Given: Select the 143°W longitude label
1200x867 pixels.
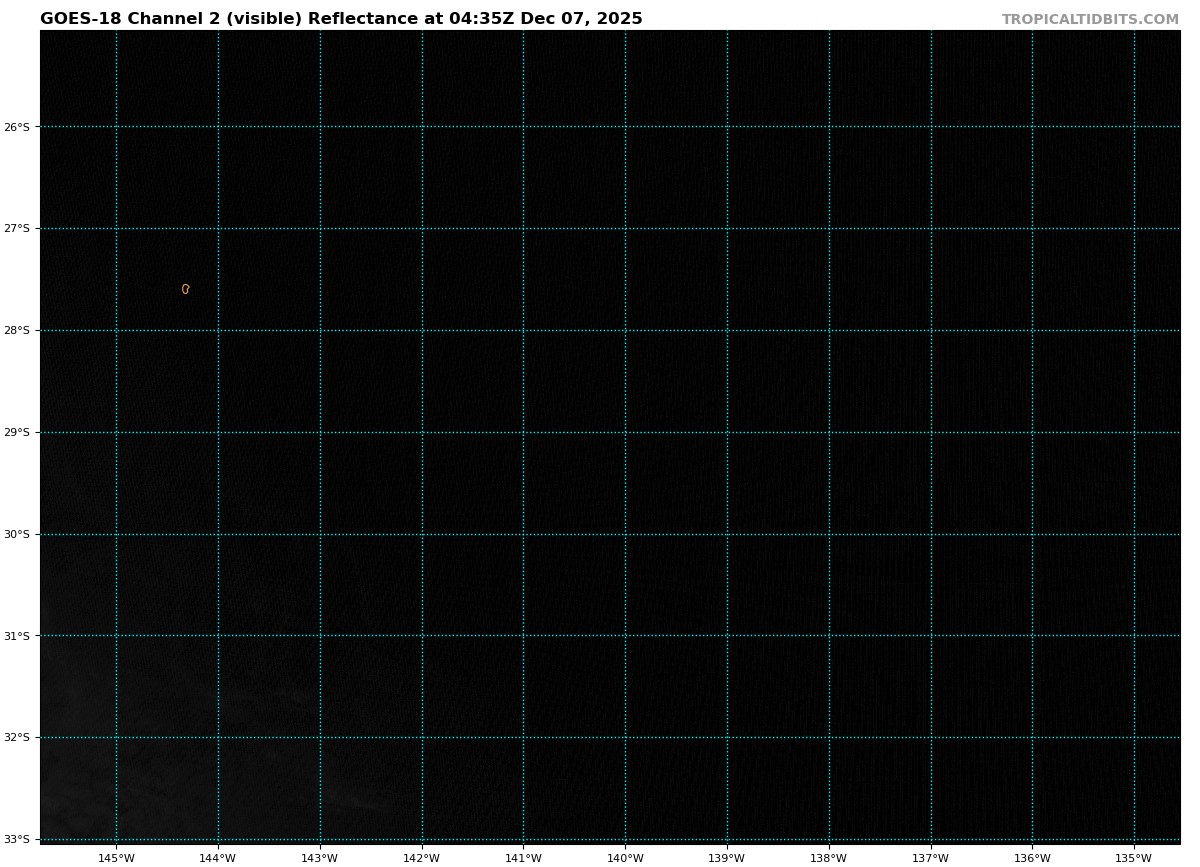Looking at the screenshot, I should coord(320,858).
